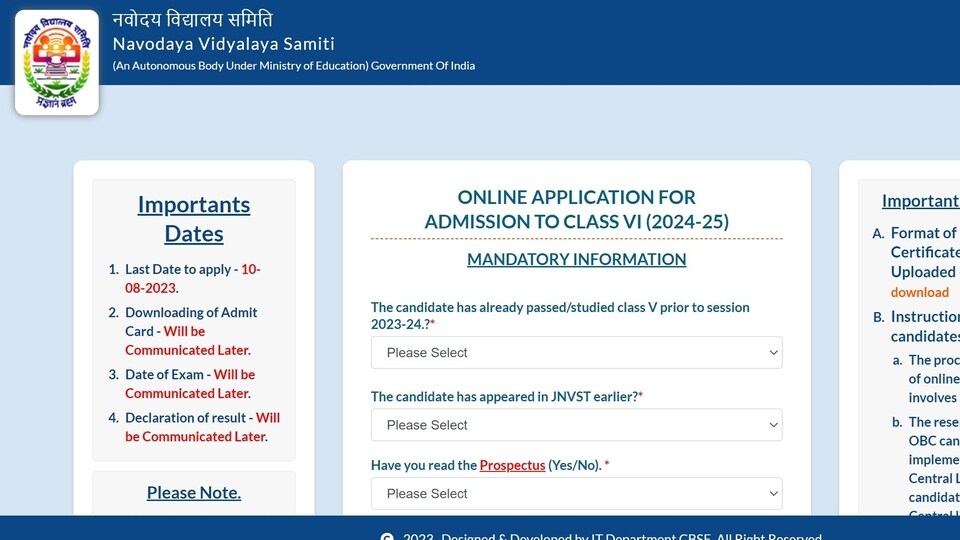Click the Navodaya Vidyalaya Samiti logo
Image resolution: width=960 pixels, height=540 pixels.
tap(57, 62)
